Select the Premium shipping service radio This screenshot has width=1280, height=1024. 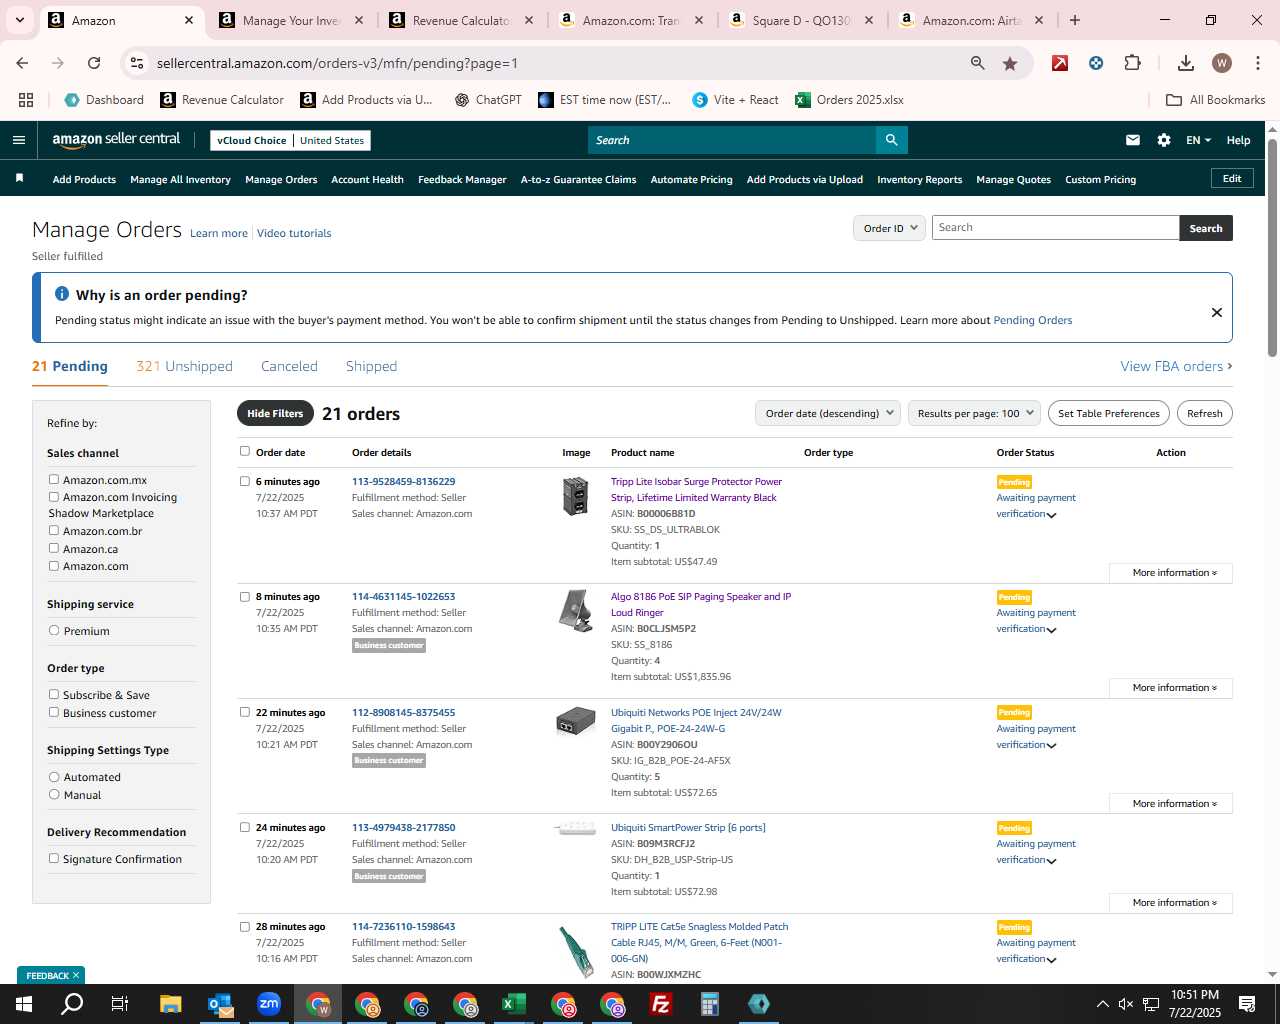(54, 630)
